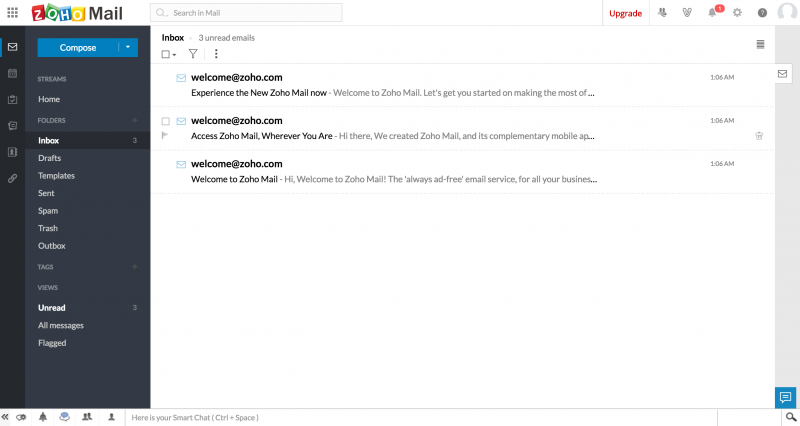The width and height of the screenshot is (800, 426).
Task: Click the Compose button
Action: coord(78,47)
